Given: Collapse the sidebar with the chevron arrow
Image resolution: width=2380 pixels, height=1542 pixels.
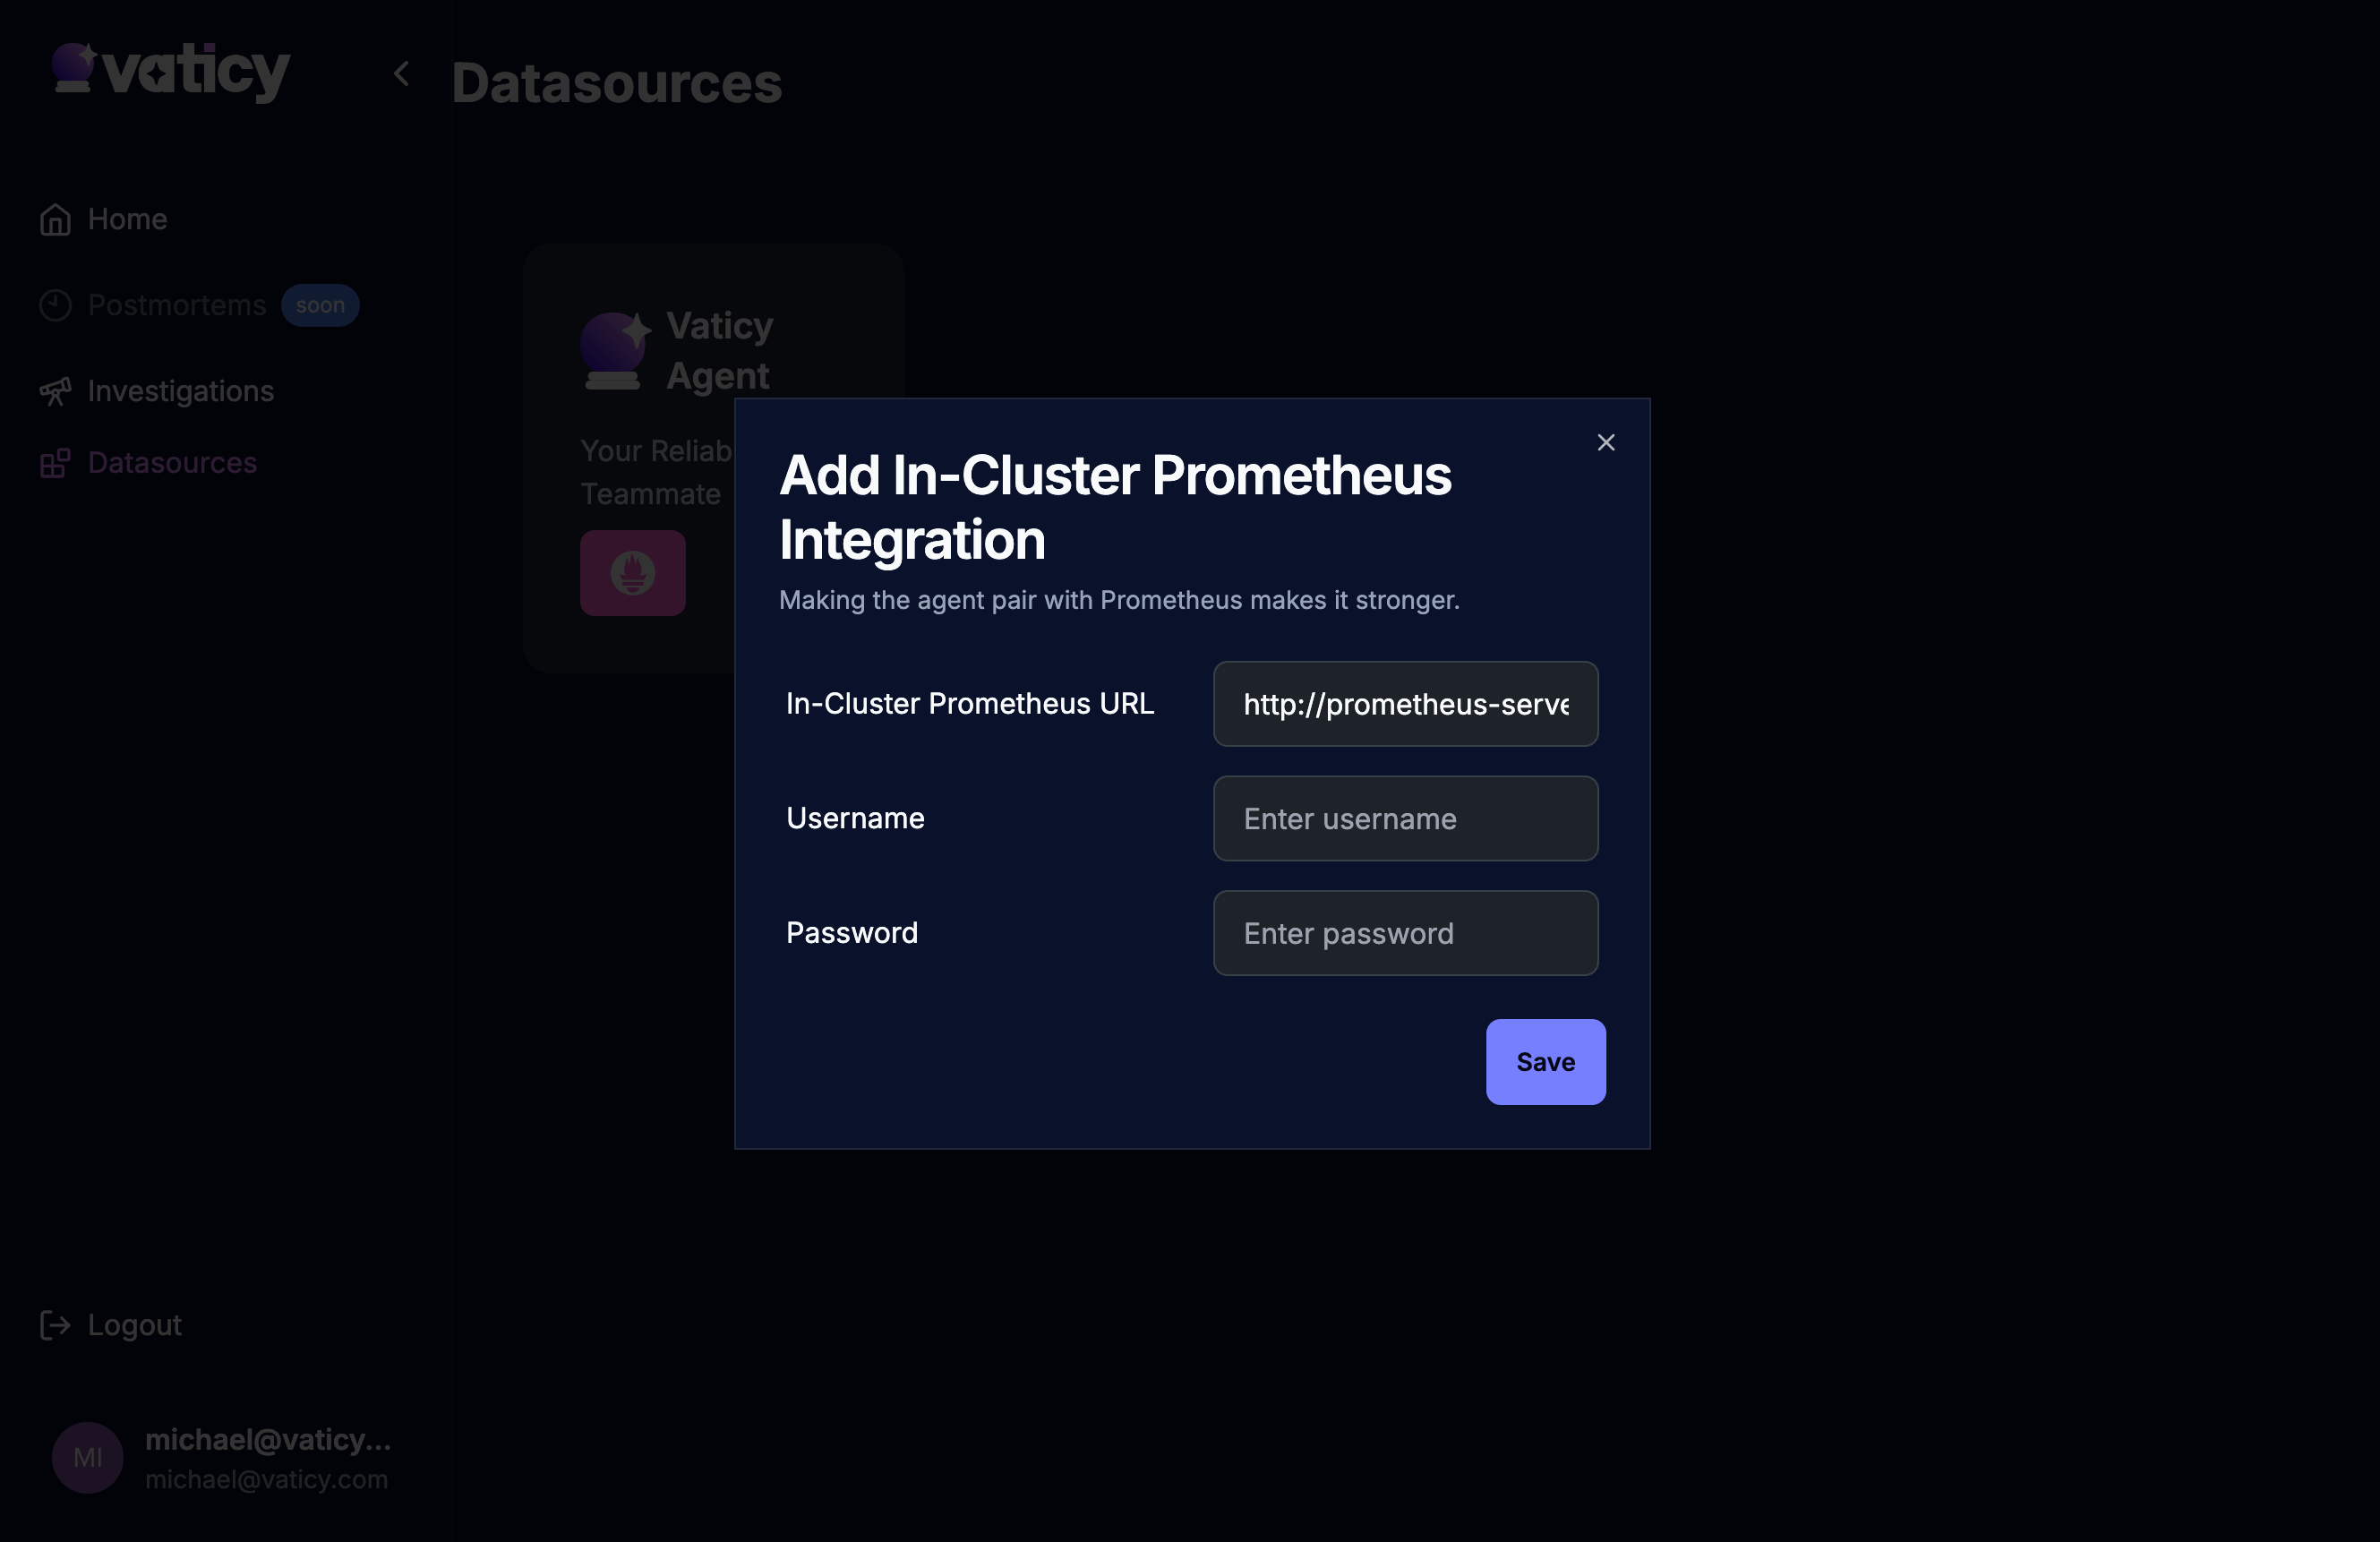Looking at the screenshot, I should coord(402,73).
